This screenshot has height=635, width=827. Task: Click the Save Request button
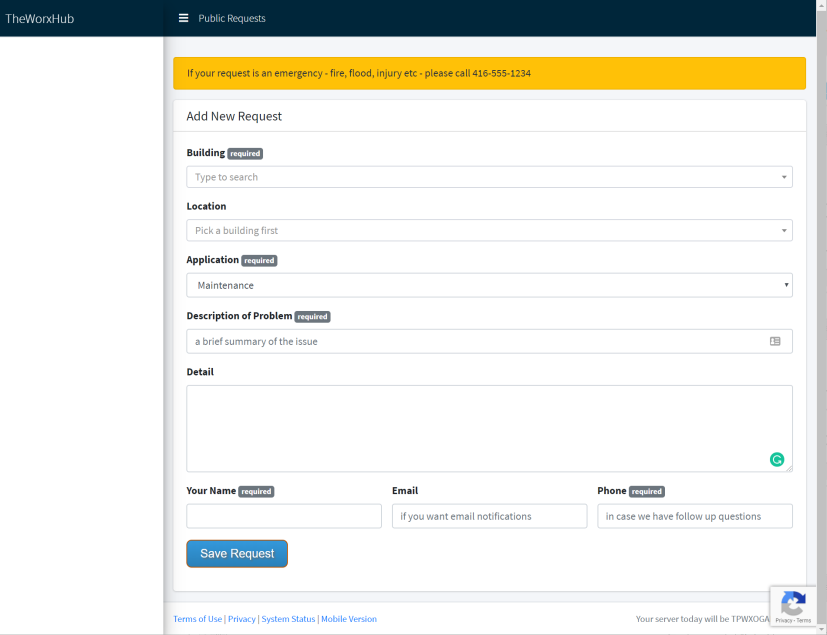tap(237, 554)
